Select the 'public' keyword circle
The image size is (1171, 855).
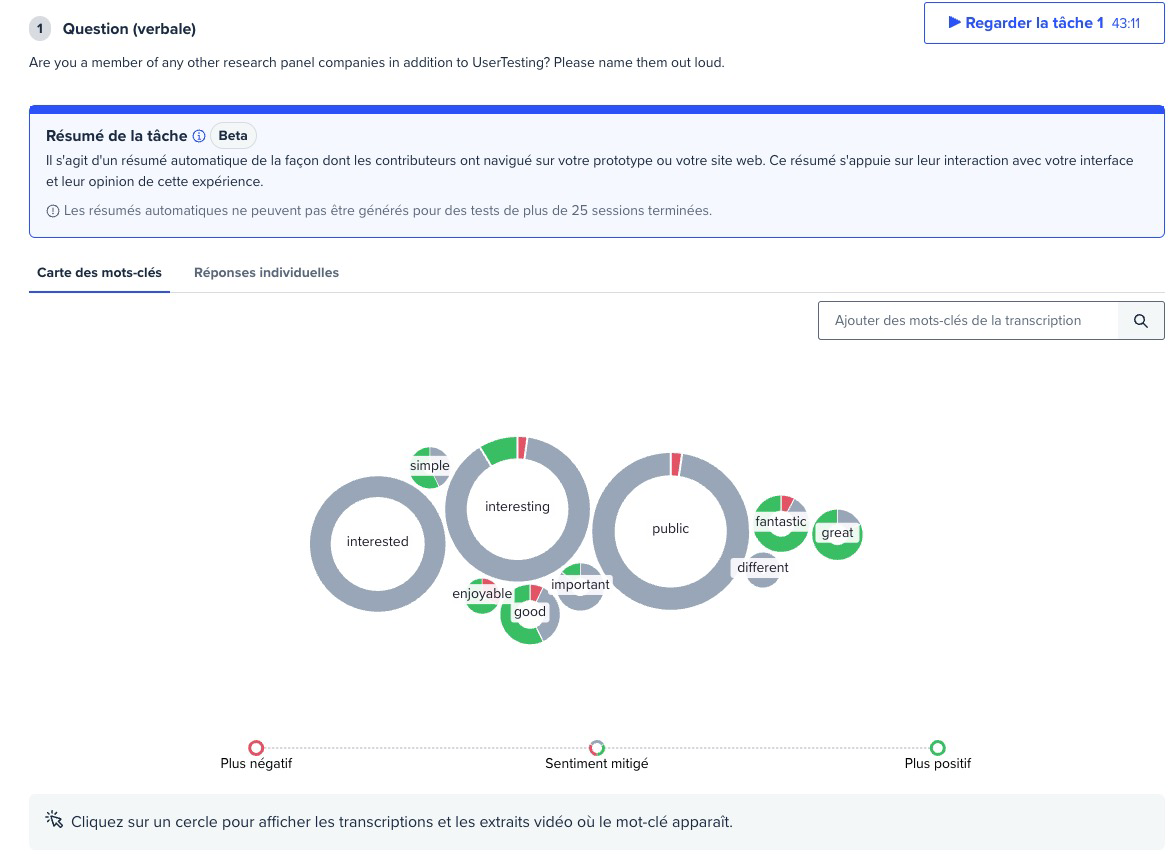point(670,529)
